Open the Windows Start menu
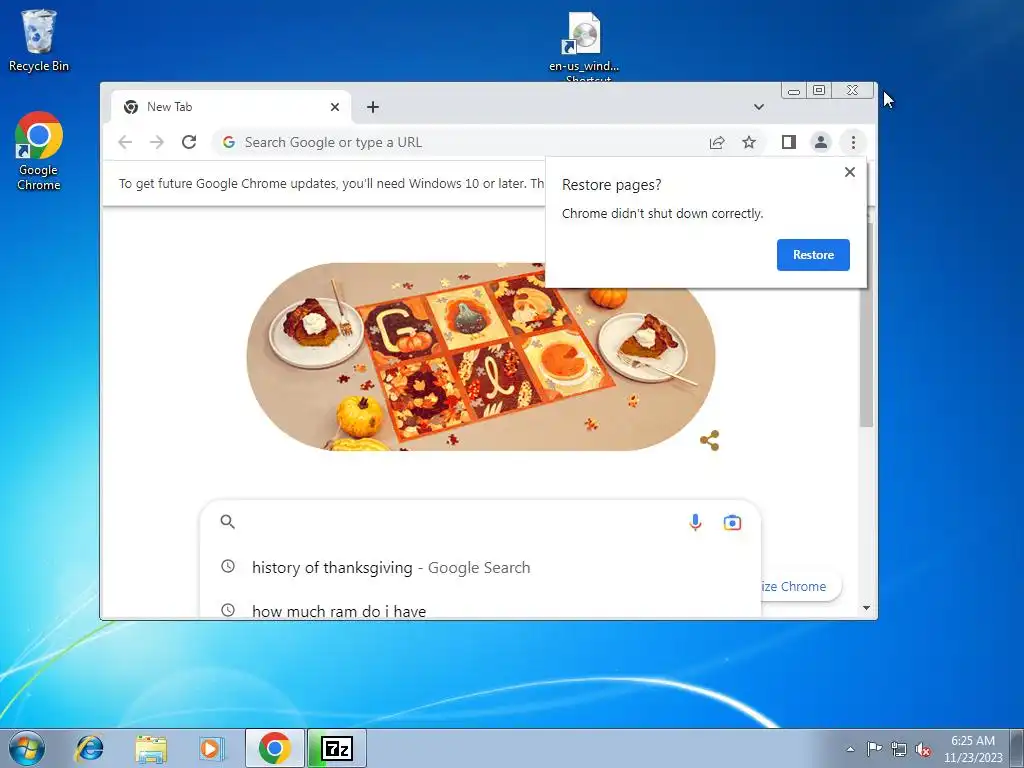 pos(26,748)
